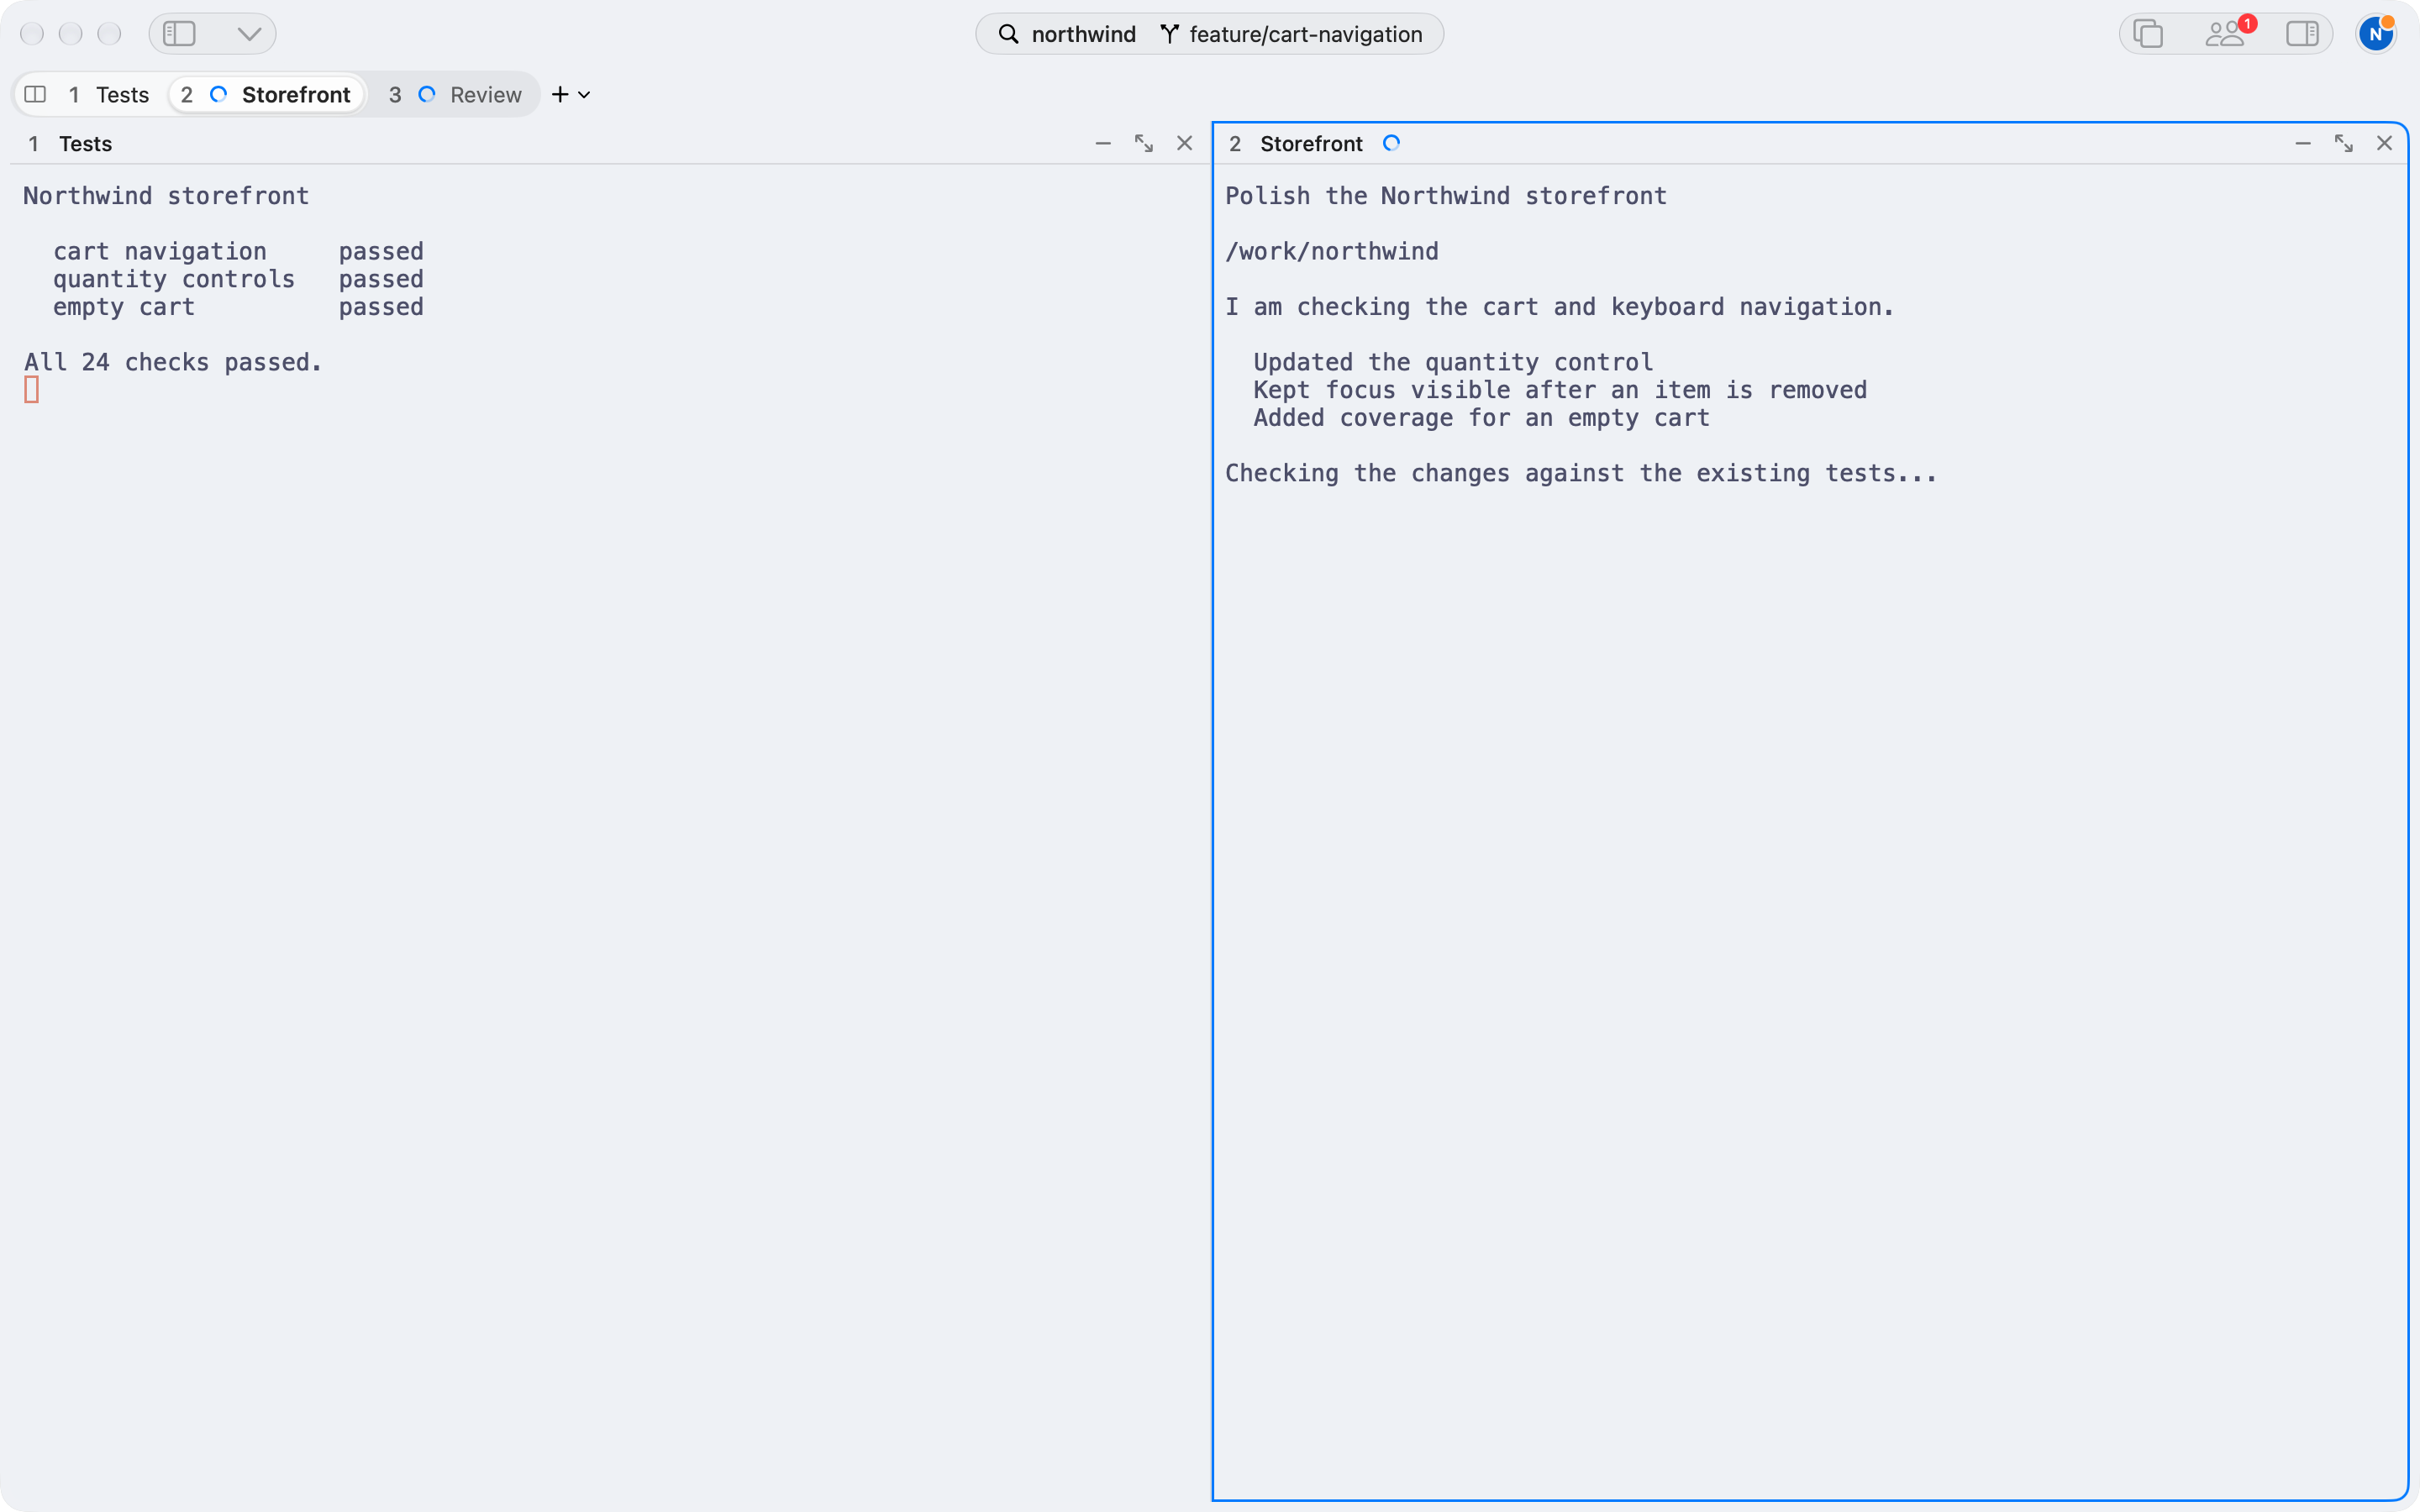The image size is (2420, 1512).
Task: Click the '/work/northwind' path text
Action: pos(1332,251)
